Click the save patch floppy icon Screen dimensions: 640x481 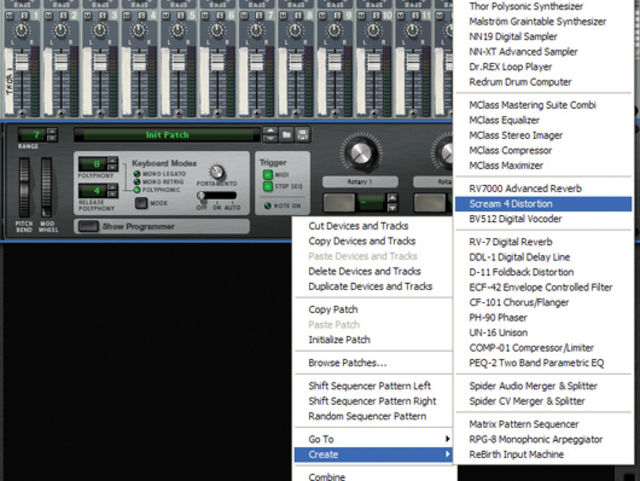(302, 134)
